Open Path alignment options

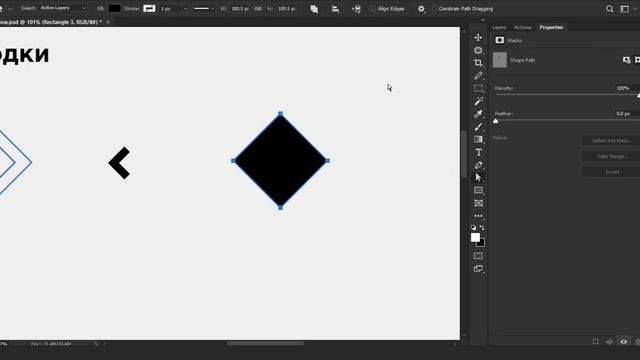click(335, 9)
